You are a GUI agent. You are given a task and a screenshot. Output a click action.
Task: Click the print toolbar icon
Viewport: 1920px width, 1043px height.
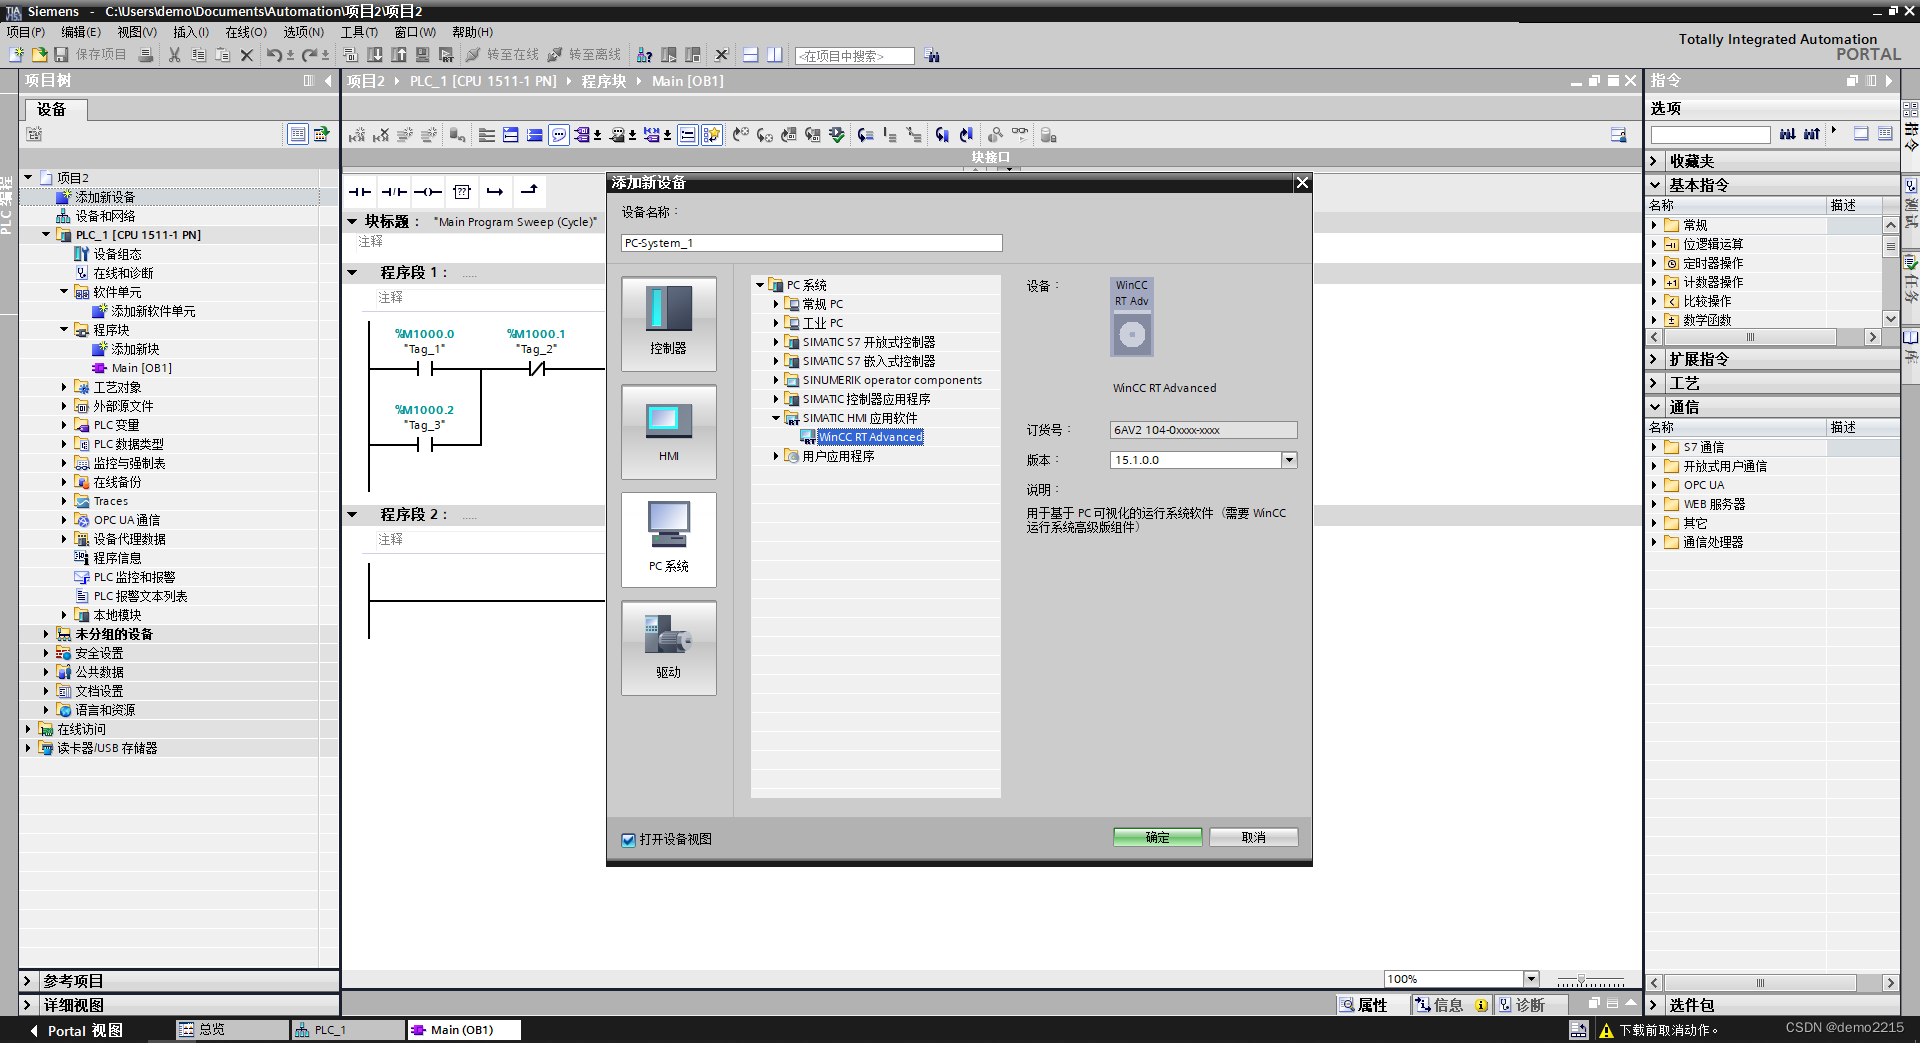click(x=146, y=55)
